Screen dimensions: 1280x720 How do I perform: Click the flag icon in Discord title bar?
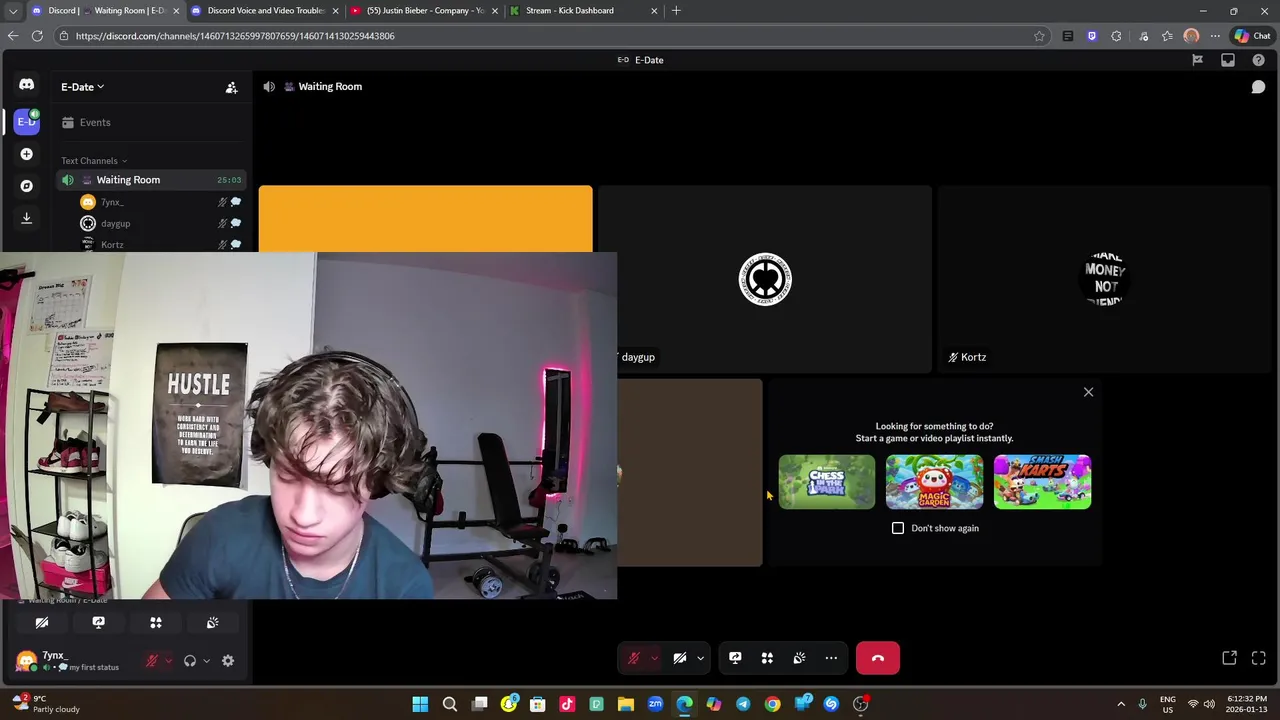click(x=1197, y=60)
